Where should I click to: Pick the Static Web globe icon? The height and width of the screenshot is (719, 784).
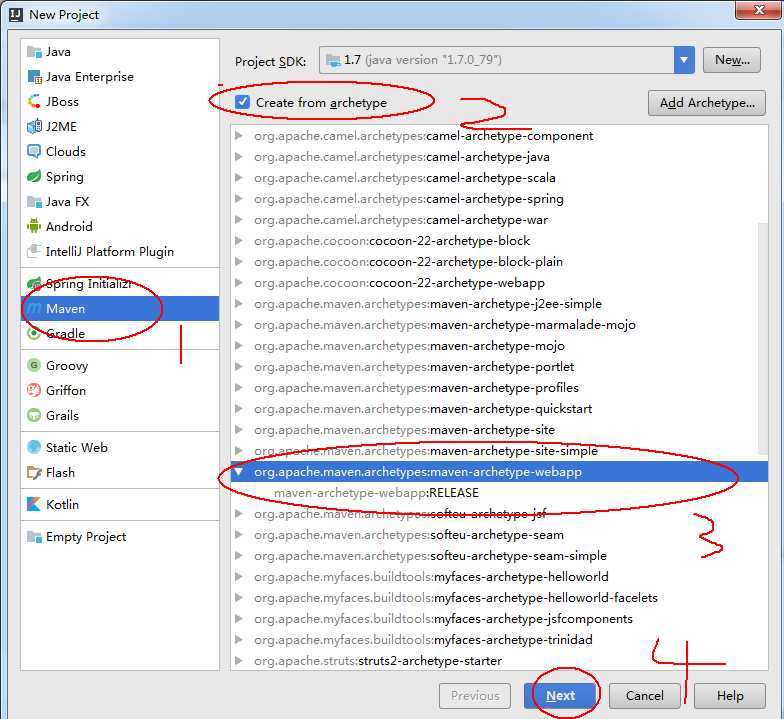34,448
